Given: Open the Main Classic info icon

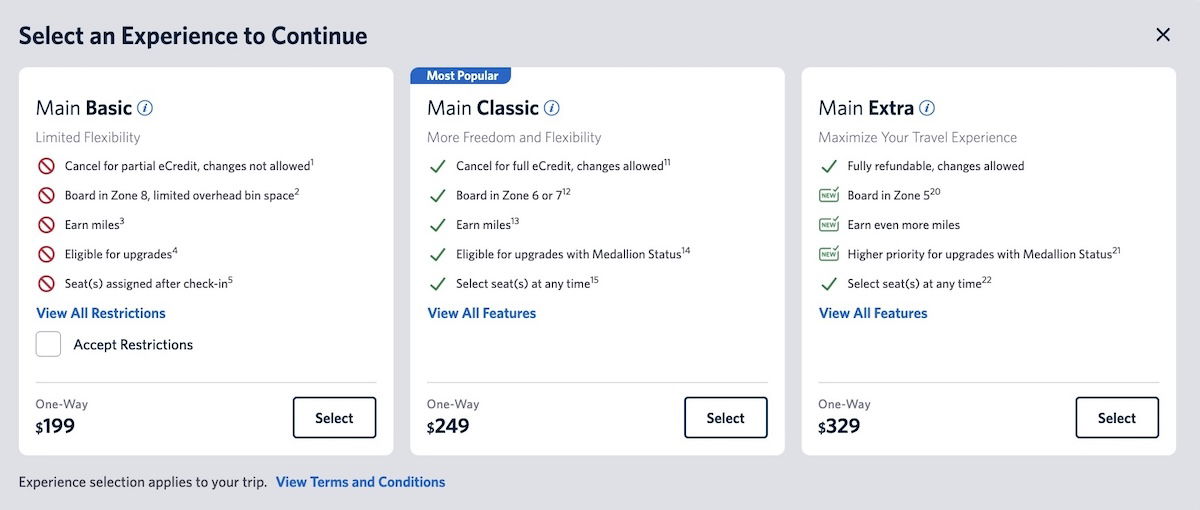Looking at the screenshot, I should coord(551,108).
